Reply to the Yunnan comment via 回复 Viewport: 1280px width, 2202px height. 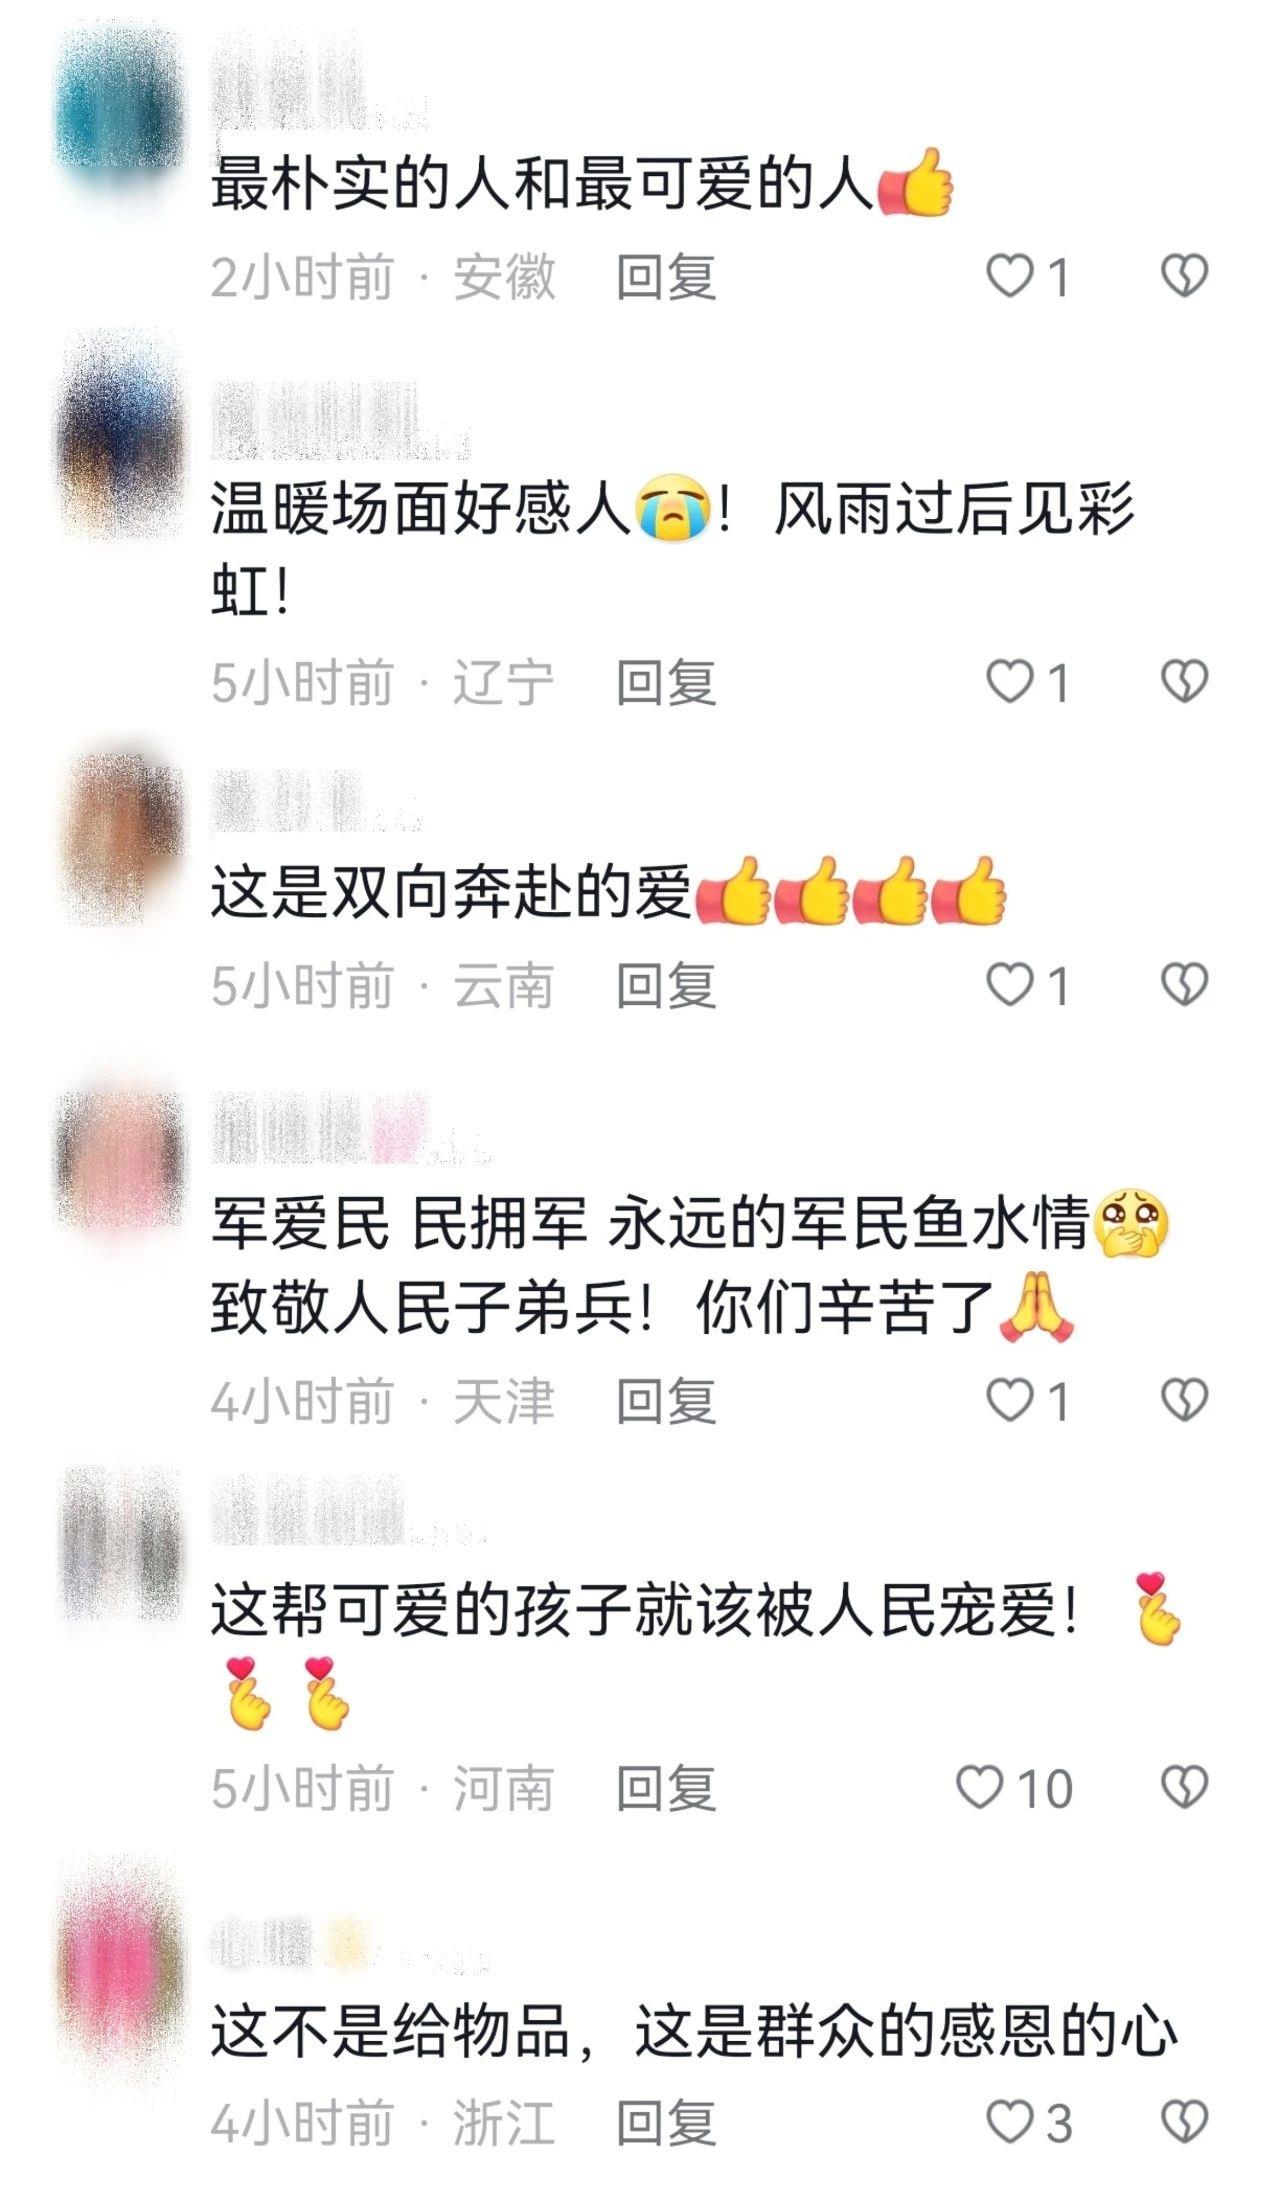(x=666, y=986)
